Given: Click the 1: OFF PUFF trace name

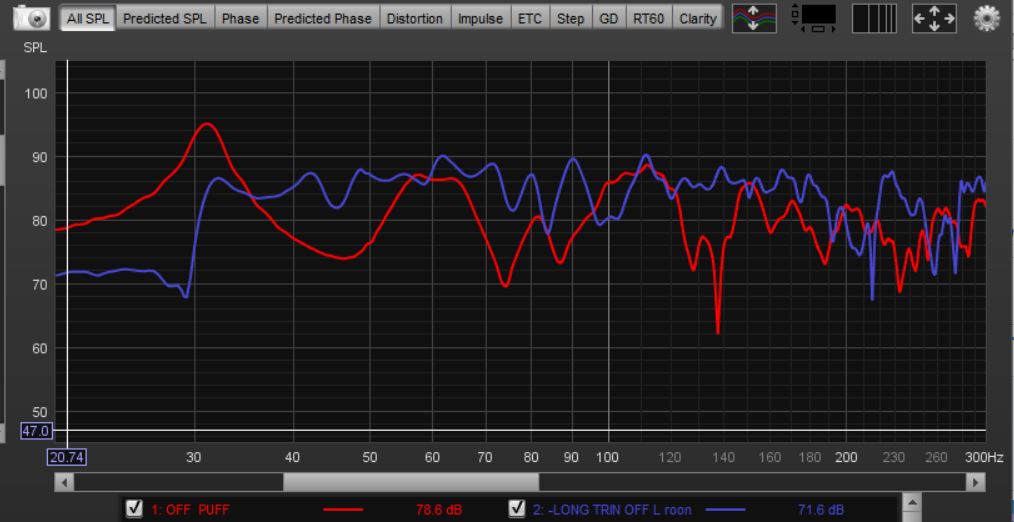Looking at the screenshot, I should pyautogui.click(x=190, y=510).
